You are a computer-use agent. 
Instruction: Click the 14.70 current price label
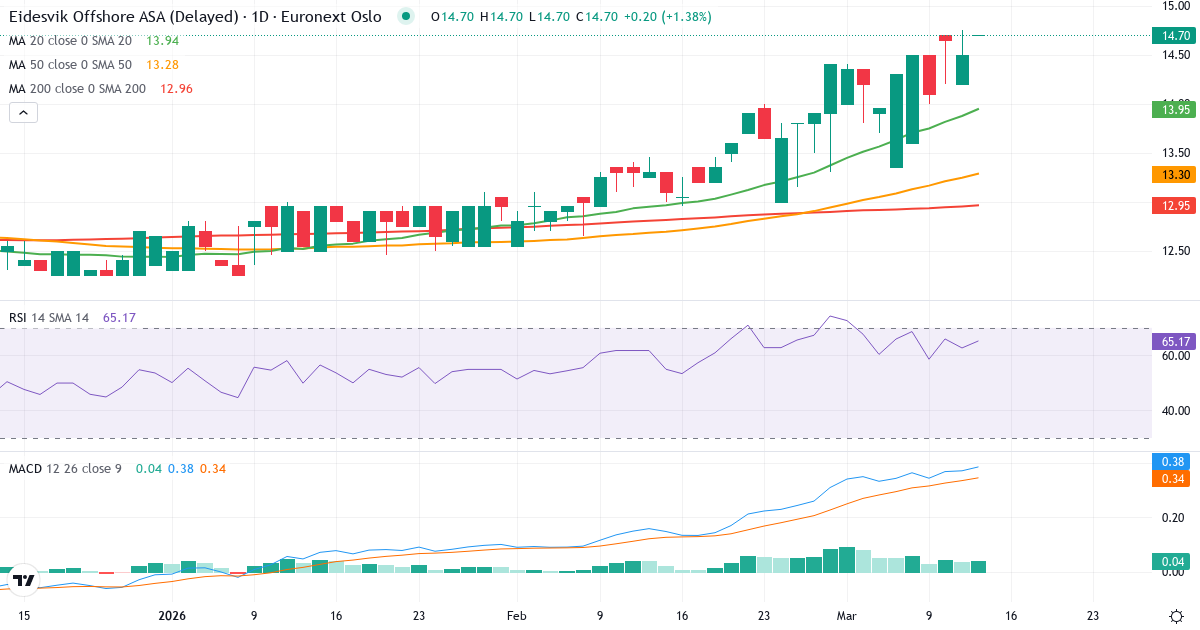click(x=1174, y=36)
